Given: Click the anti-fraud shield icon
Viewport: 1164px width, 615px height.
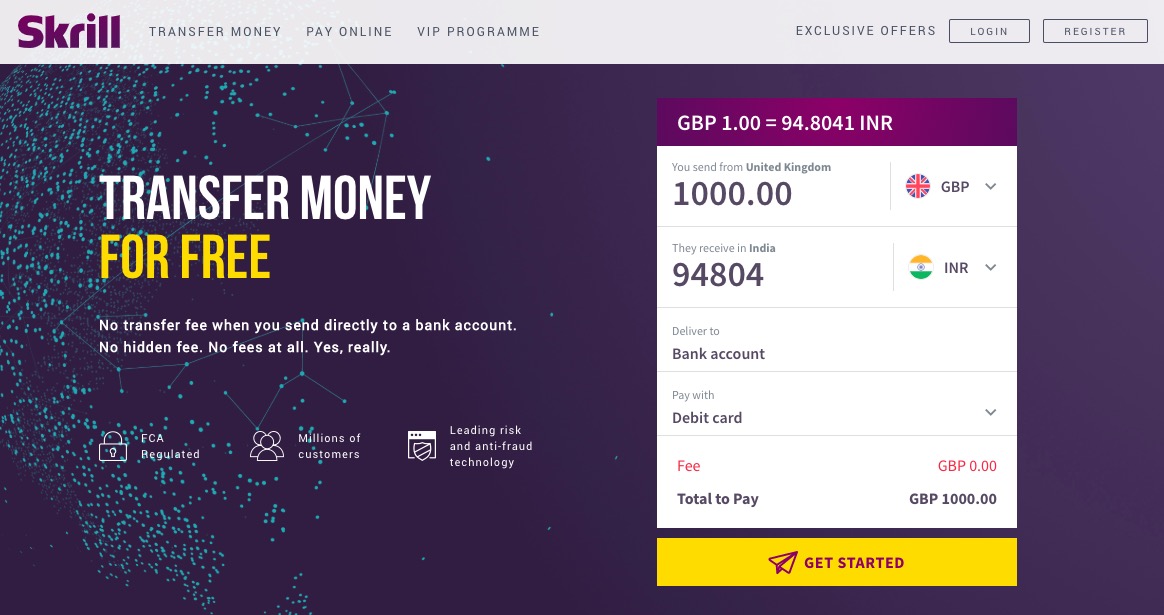Looking at the screenshot, I should tap(422, 446).
